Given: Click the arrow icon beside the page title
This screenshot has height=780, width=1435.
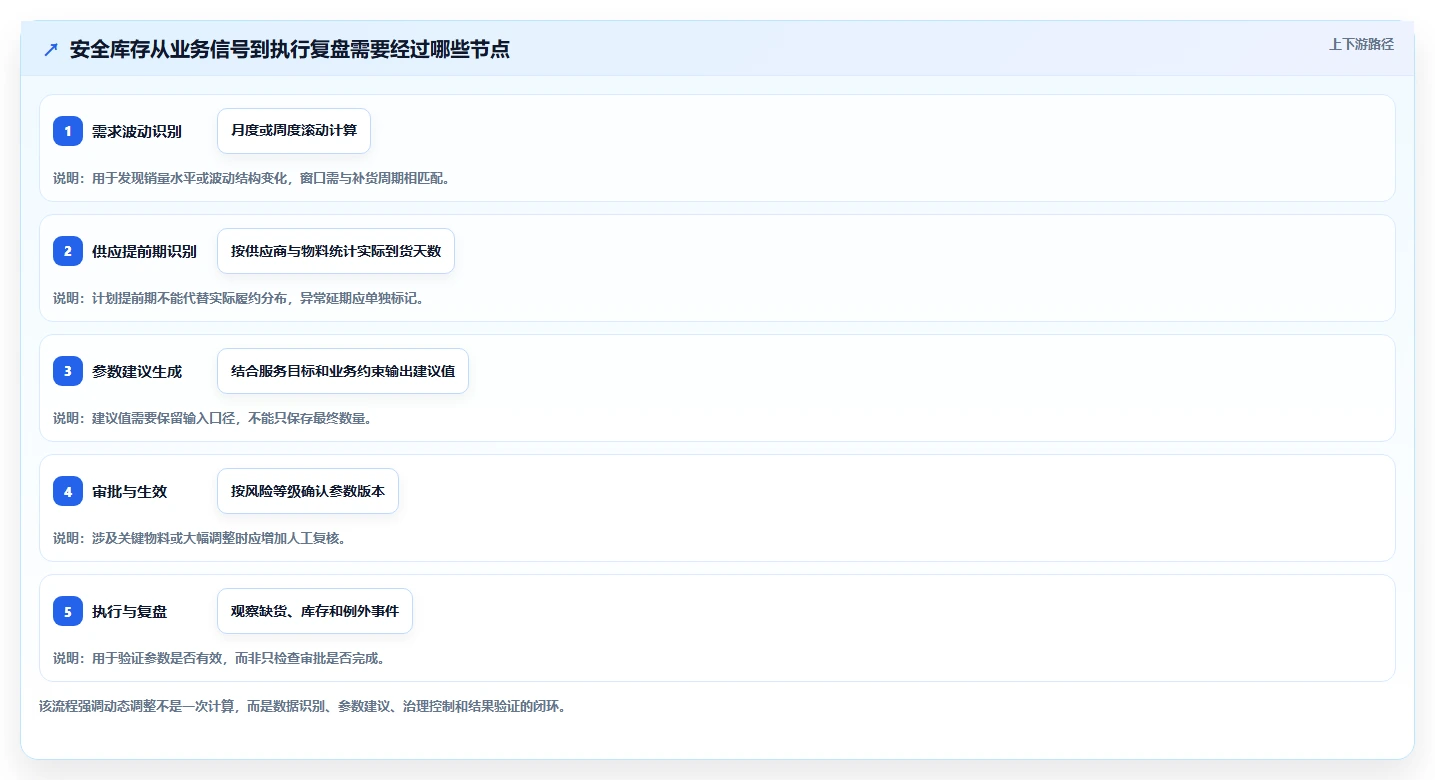Looking at the screenshot, I should coord(51,50).
